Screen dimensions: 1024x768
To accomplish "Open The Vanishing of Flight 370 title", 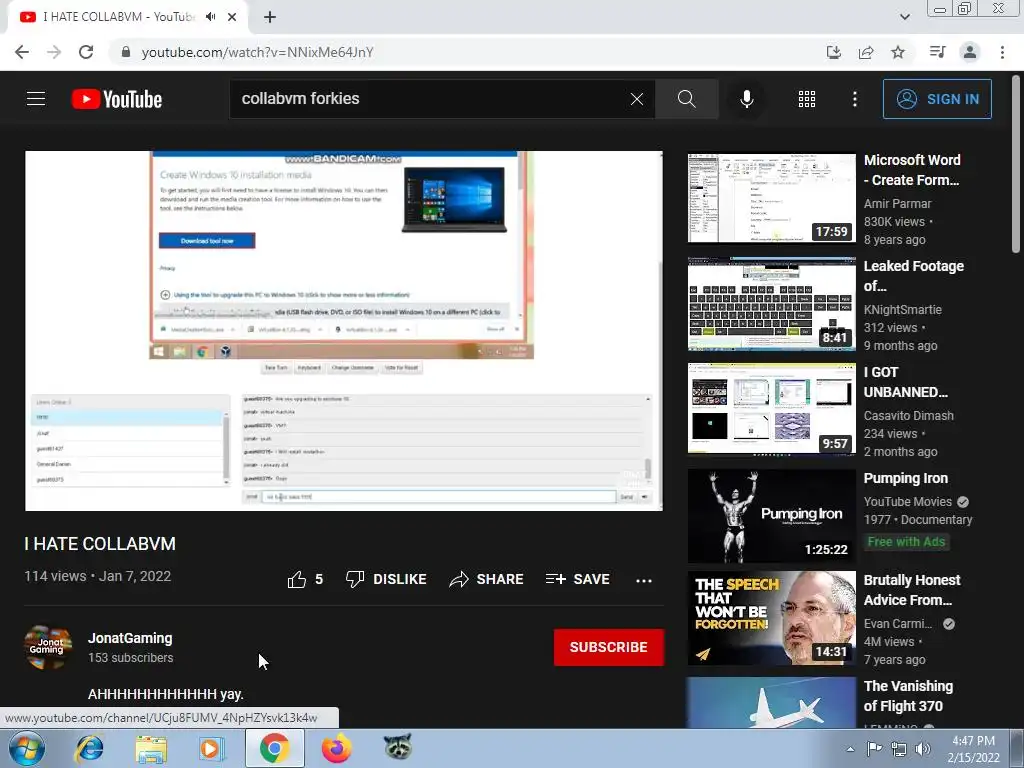I will (x=908, y=696).
